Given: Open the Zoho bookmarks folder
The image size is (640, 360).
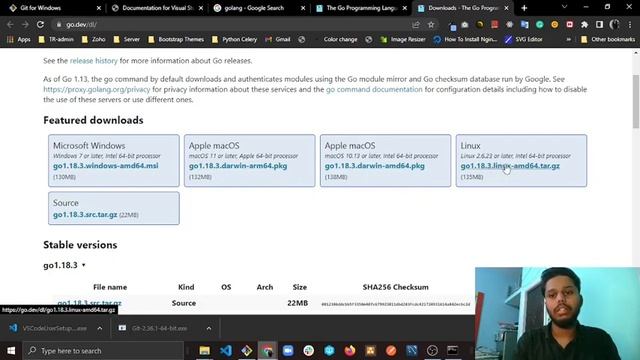Looking at the screenshot, I should point(93,39).
